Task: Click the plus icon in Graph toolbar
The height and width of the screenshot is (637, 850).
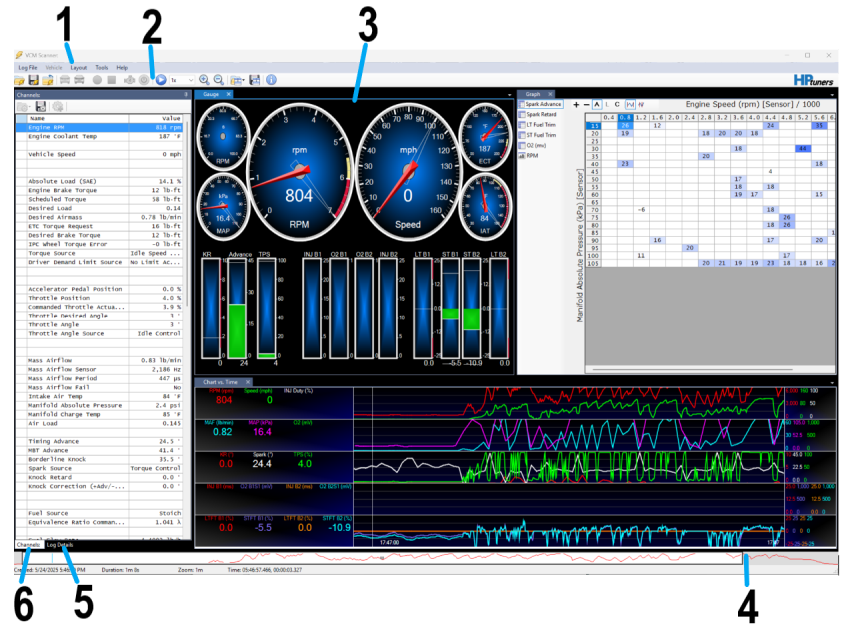Action: pos(575,104)
